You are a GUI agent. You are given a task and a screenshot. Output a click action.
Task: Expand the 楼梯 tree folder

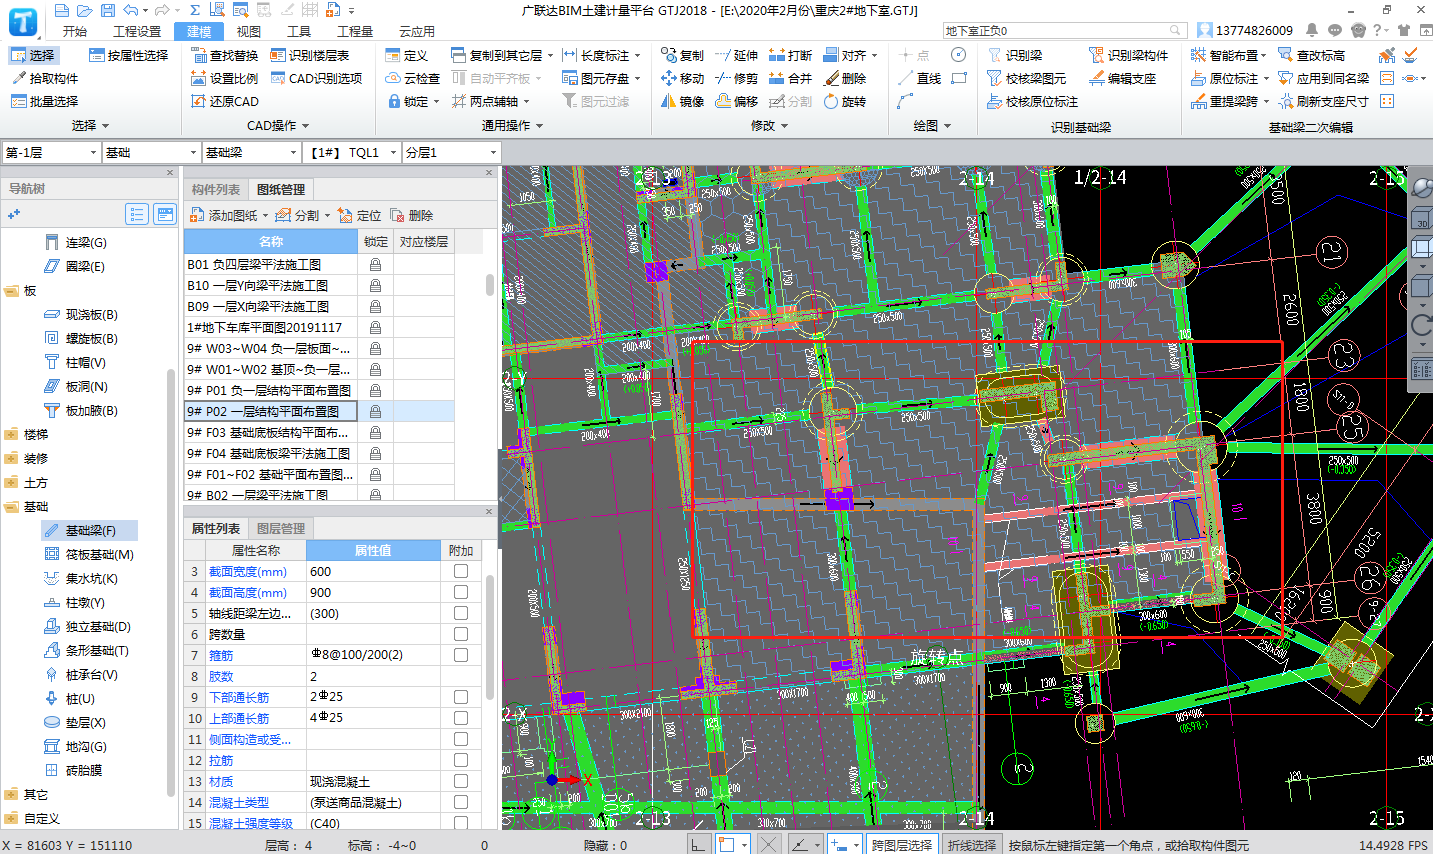[11, 434]
